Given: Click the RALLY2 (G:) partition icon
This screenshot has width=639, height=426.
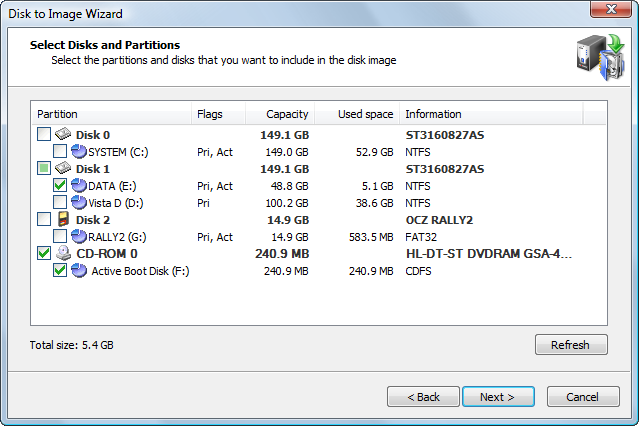Looking at the screenshot, I should click(x=79, y=237).
